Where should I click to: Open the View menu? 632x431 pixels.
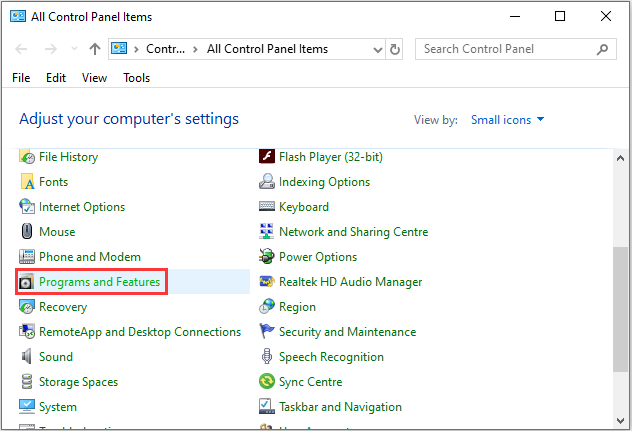95,78
